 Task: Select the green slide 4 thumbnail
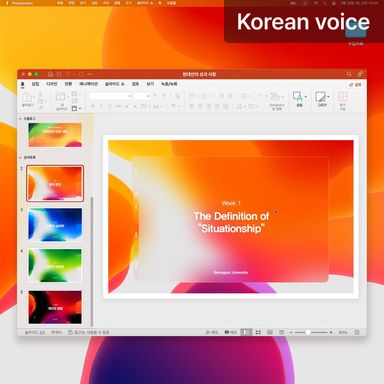55,265
